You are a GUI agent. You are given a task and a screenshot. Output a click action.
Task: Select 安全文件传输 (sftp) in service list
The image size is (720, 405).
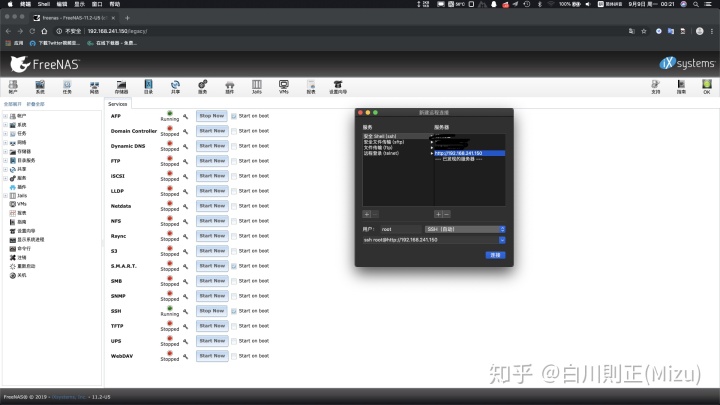tap(397, 142)
